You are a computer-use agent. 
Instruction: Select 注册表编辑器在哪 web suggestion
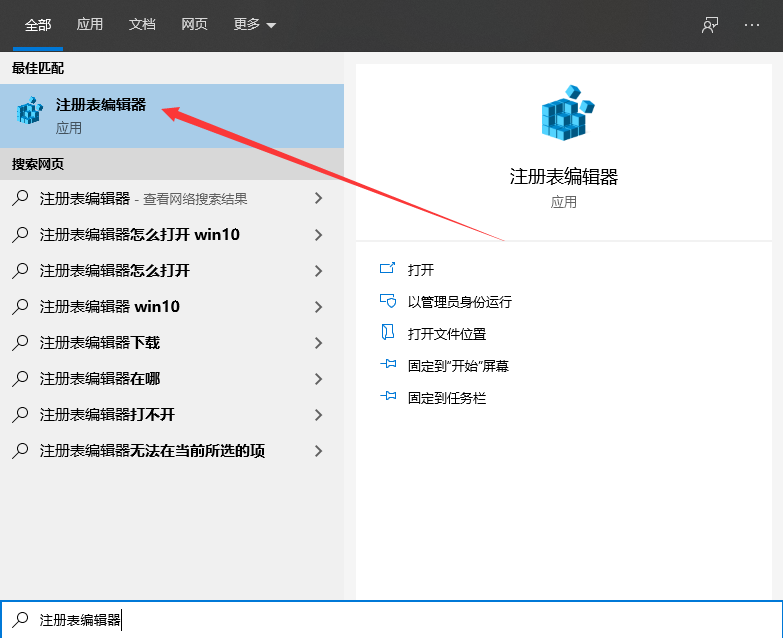(100, 379)
